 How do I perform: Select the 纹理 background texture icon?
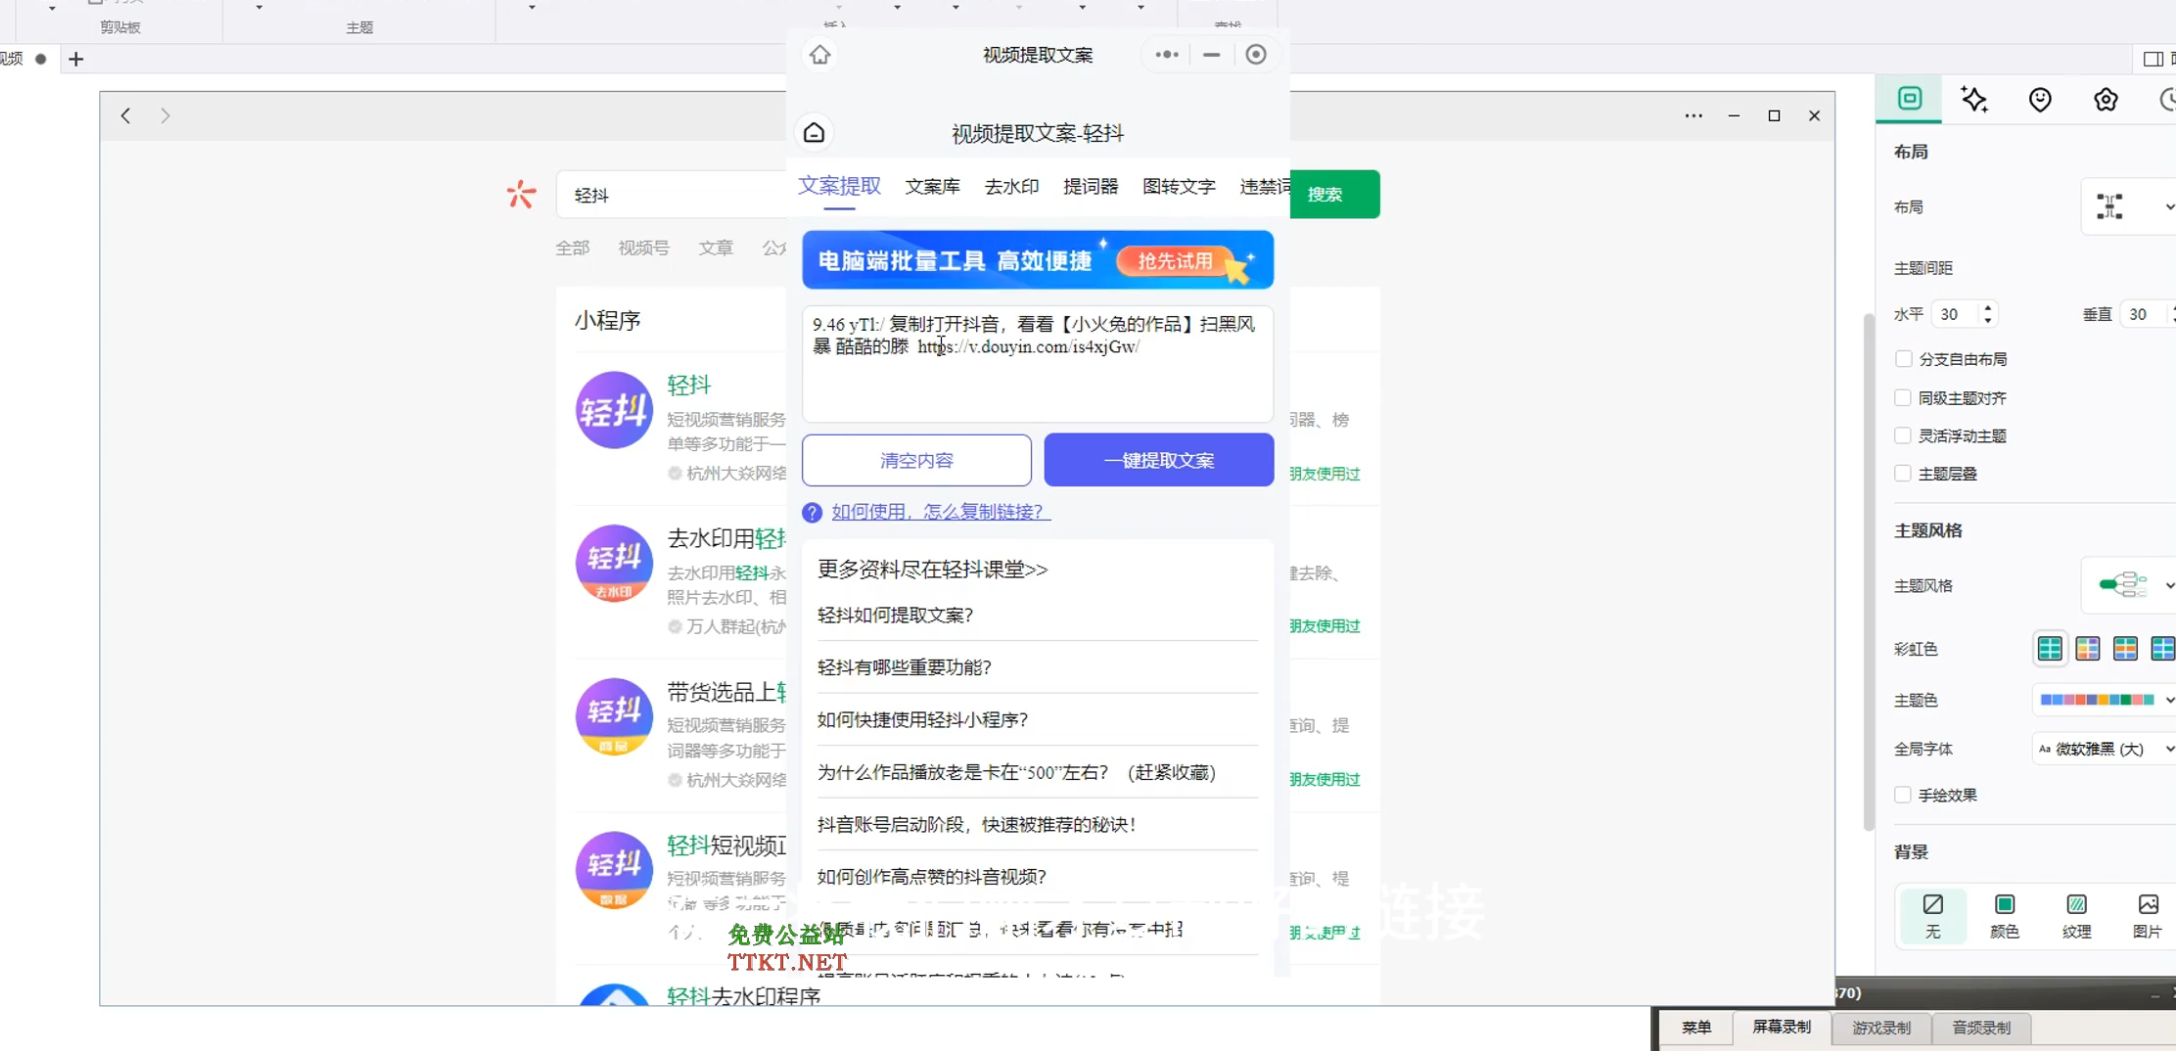tap(2076, 914)
